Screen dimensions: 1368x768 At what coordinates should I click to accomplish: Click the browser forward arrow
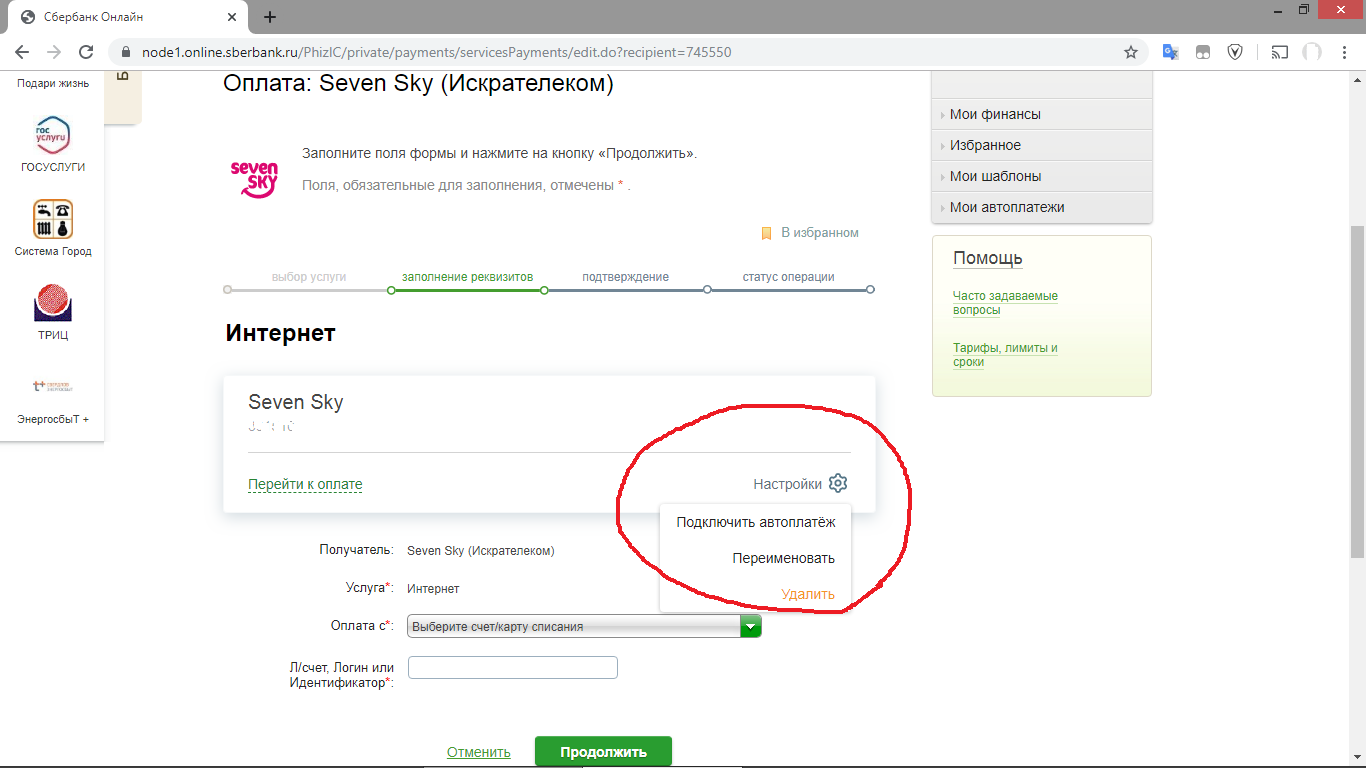pyautogui.click(x=54, y=52)
